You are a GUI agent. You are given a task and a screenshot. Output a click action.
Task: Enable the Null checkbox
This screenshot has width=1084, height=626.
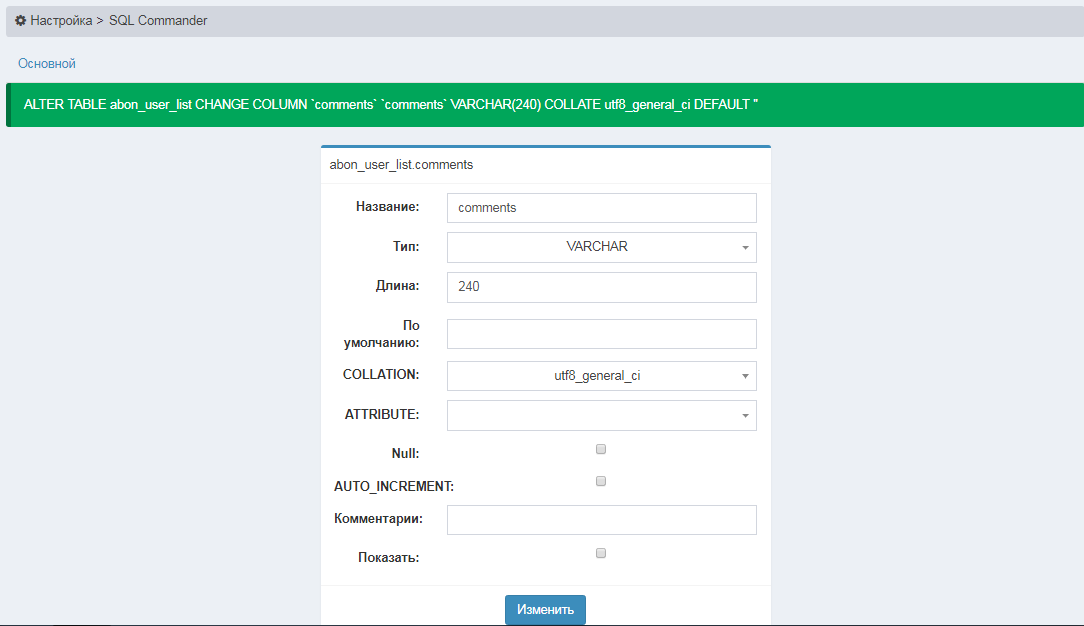601,449
